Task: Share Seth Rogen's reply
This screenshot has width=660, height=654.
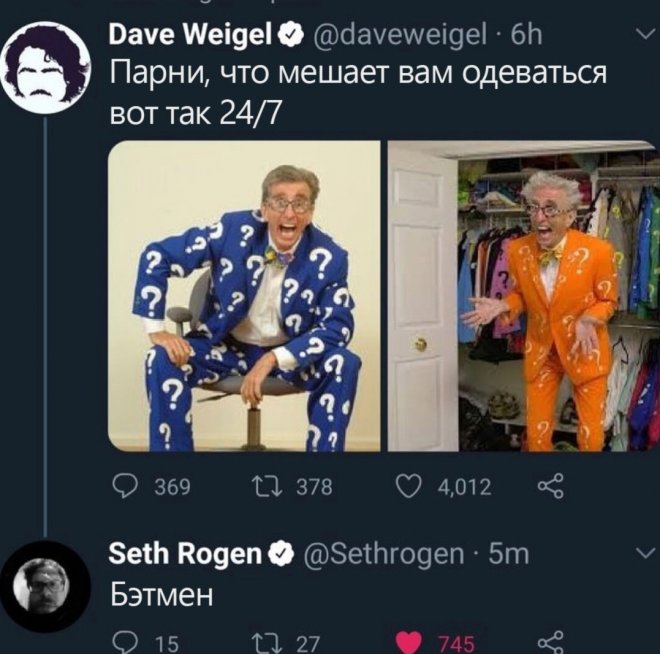Action: 551,642
